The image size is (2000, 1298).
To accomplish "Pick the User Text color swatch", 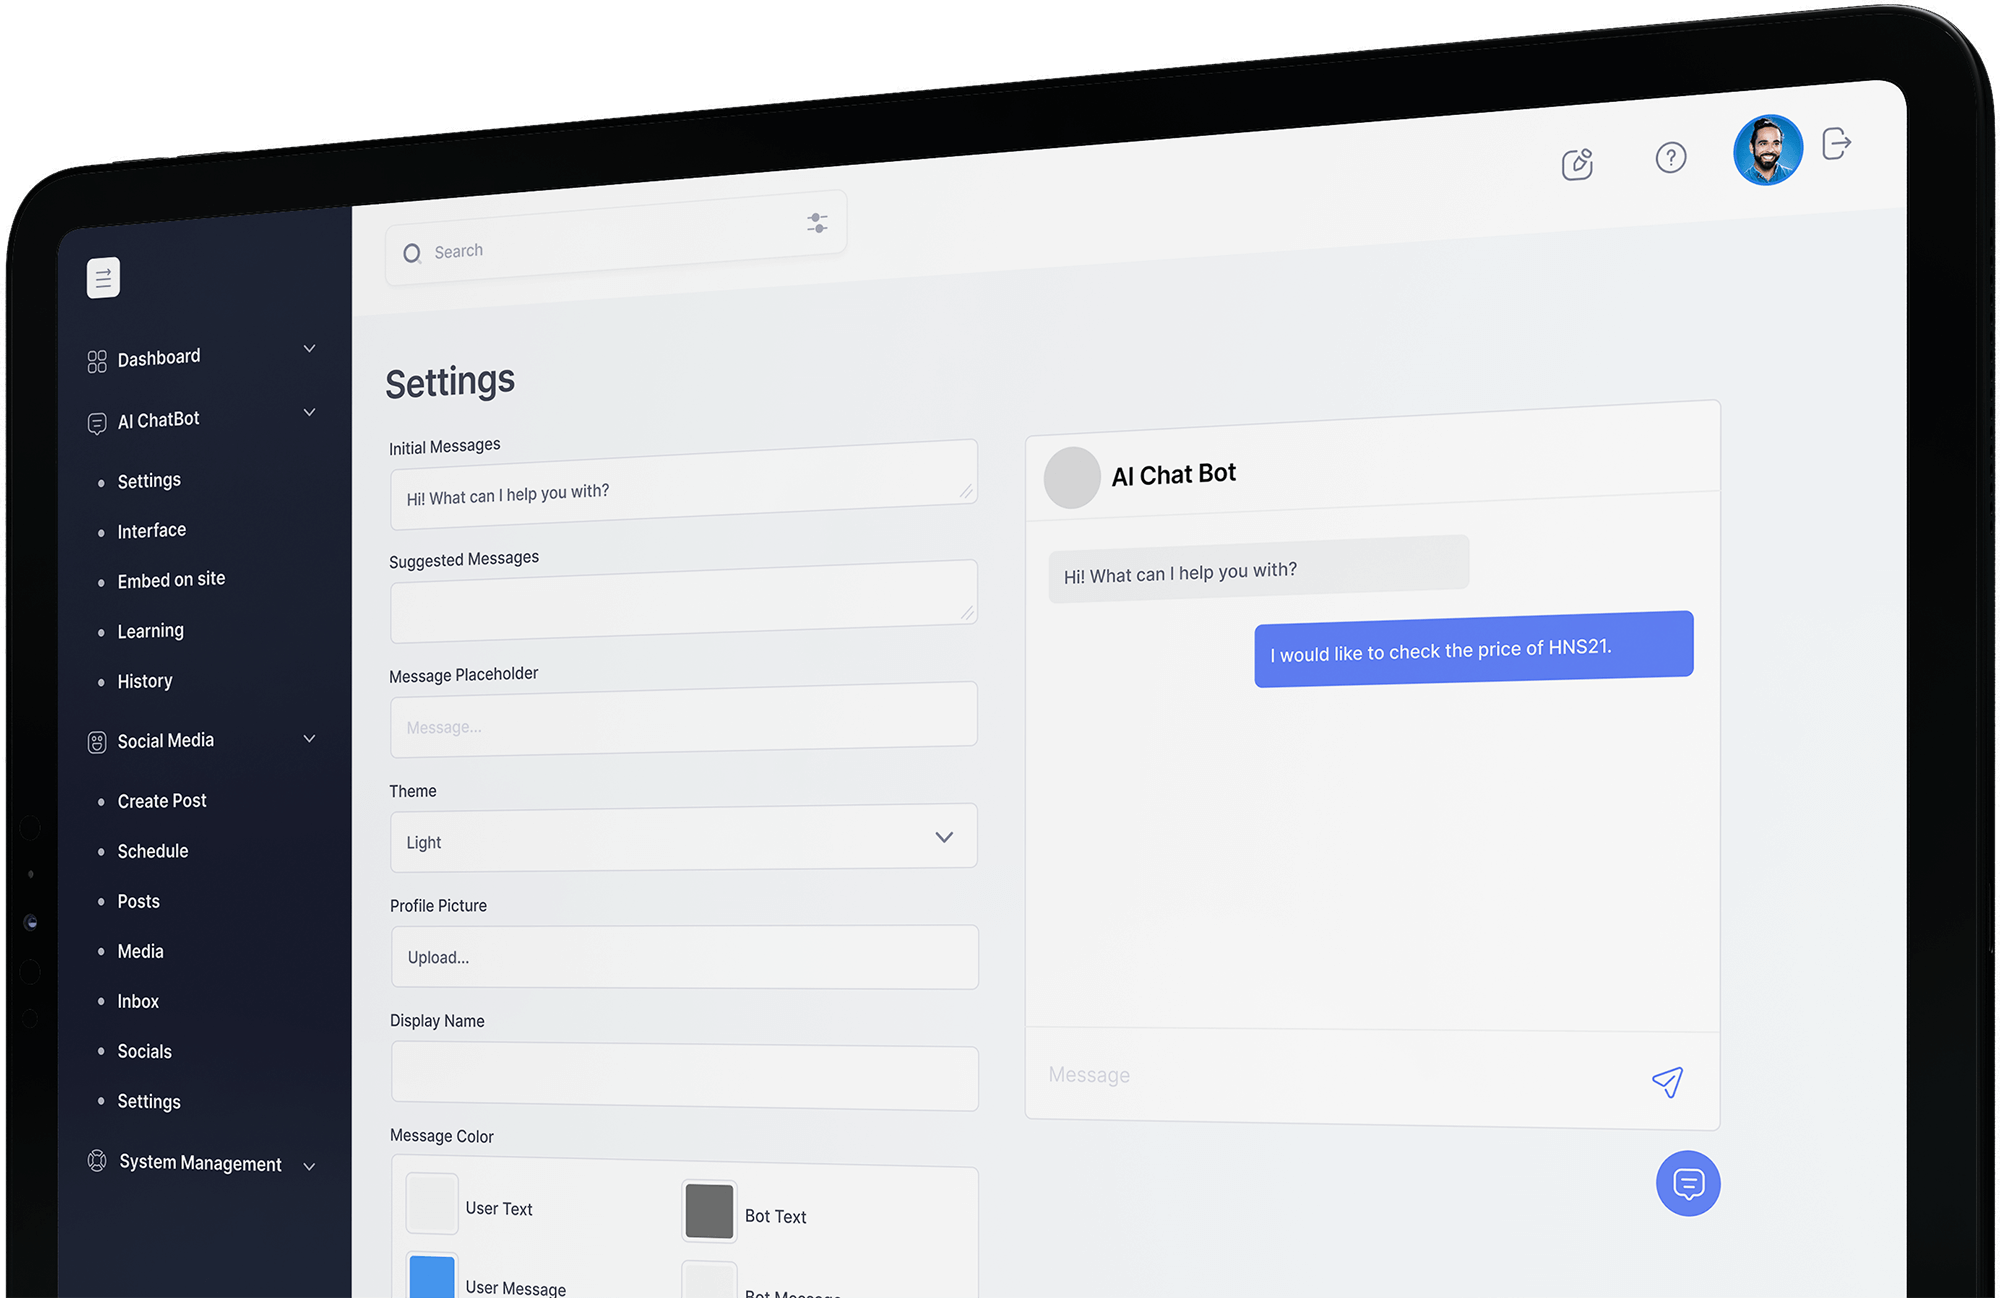I will coord(432,1204).
